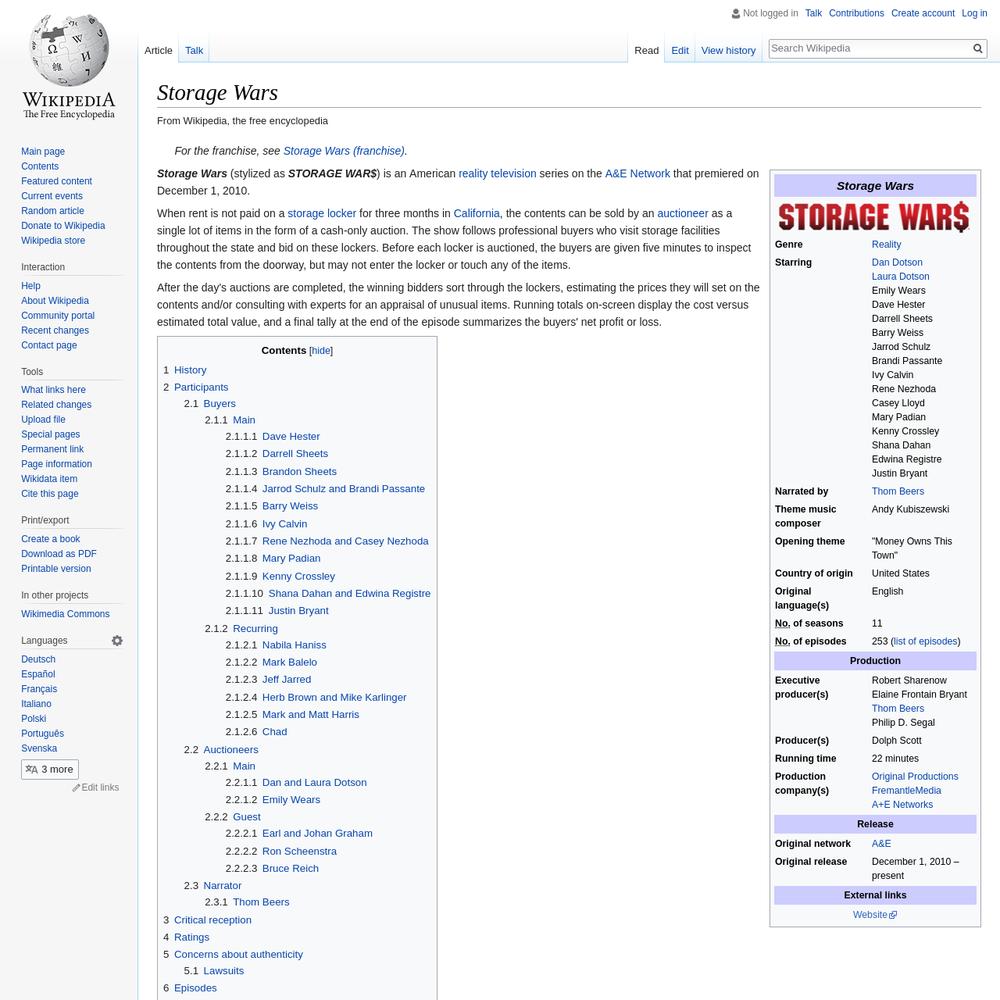Click the search magnifier icon
Screen dimensions: 1000x1000
click(x=977, y=48)
